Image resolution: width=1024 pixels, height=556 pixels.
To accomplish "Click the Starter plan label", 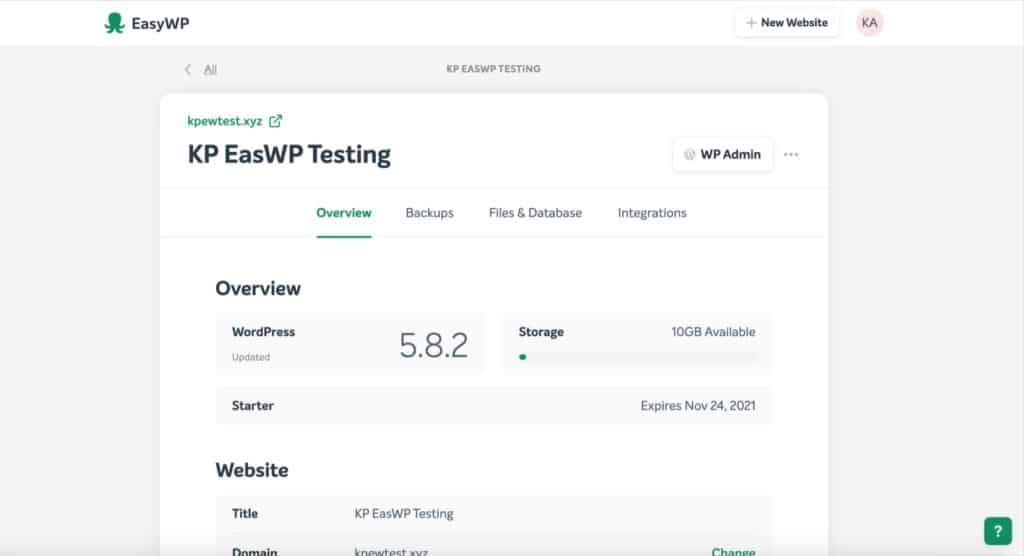I will pos(253,406).
